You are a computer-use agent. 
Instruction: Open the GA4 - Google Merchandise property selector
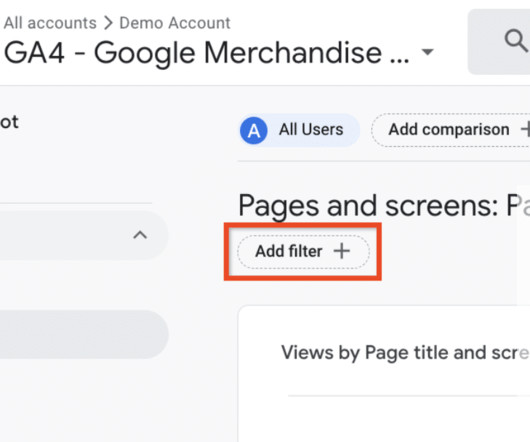[x=218, y=52]
